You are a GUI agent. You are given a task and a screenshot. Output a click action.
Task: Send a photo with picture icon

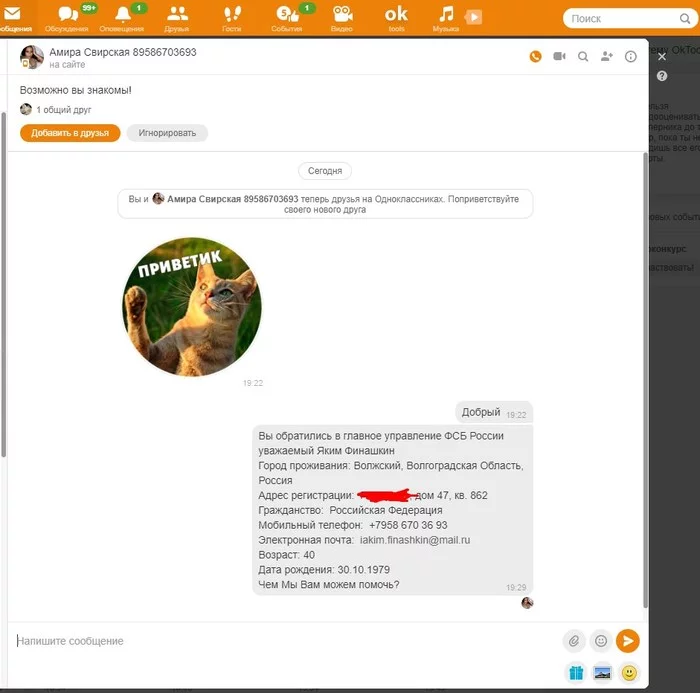tap(602, 672)
